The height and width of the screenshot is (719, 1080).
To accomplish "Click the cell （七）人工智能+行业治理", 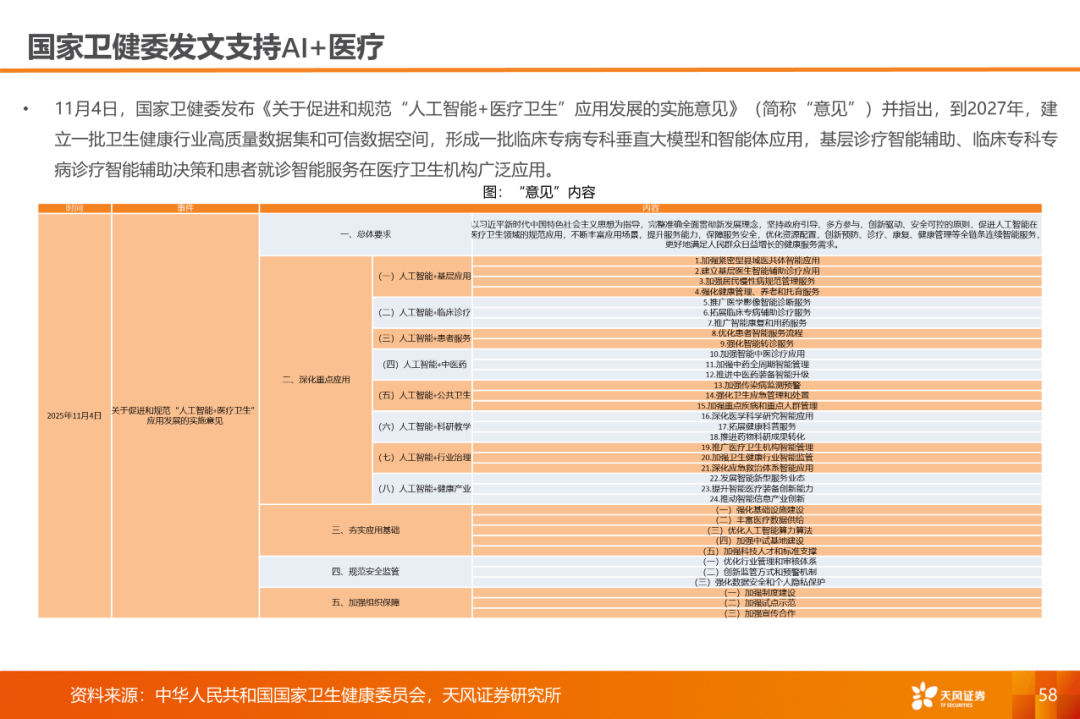I will tap(422, 457).
